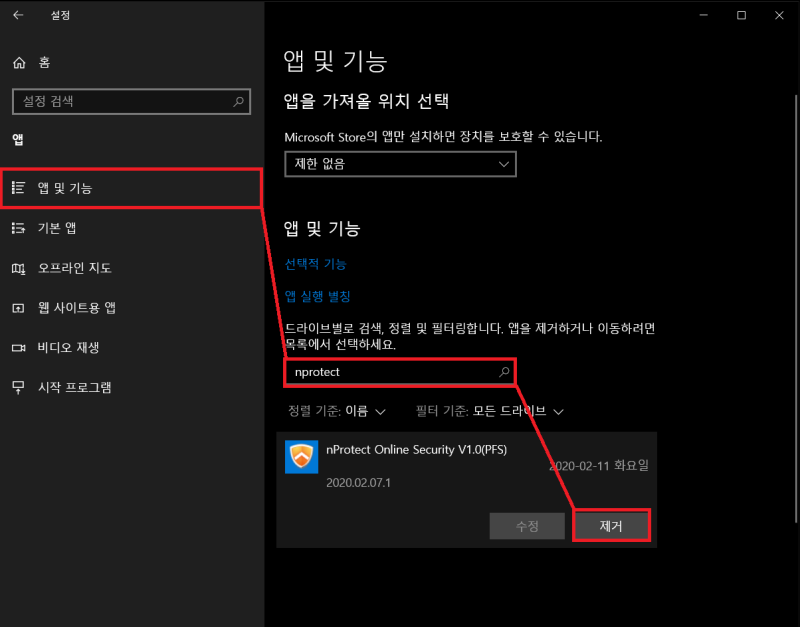This screenshot has width=800, height=627.
Task: Open the 제한 없음 app source dropdown
Action: (400, 164)
